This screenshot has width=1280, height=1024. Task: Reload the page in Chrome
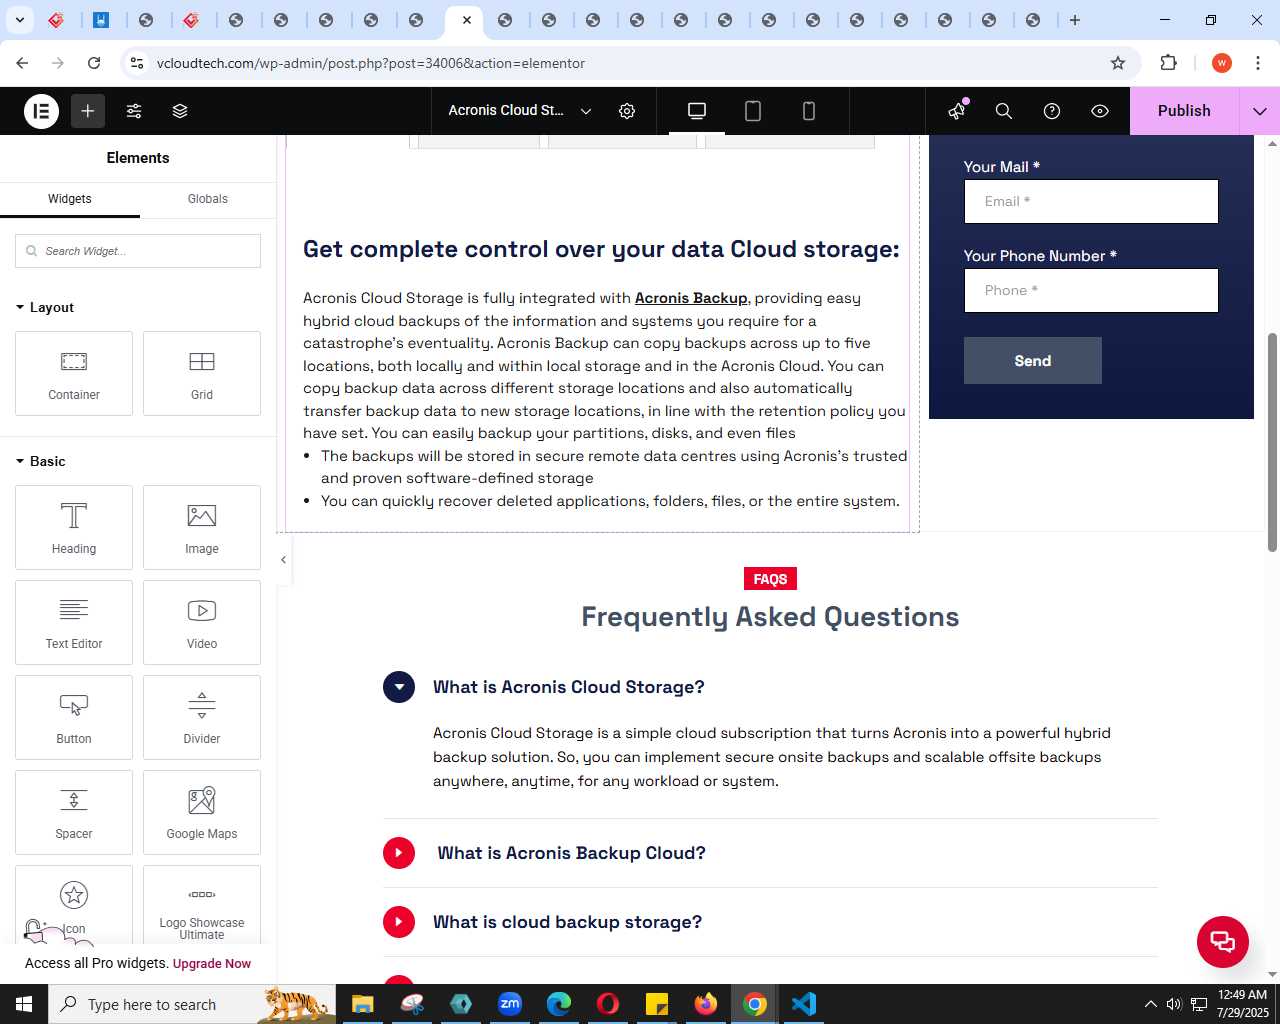point(94,63)
